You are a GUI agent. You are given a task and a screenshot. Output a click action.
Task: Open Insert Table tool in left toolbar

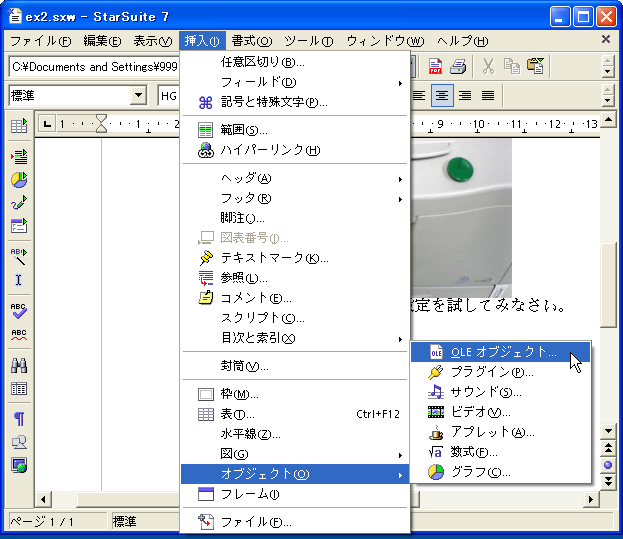[x=19, y=126]
